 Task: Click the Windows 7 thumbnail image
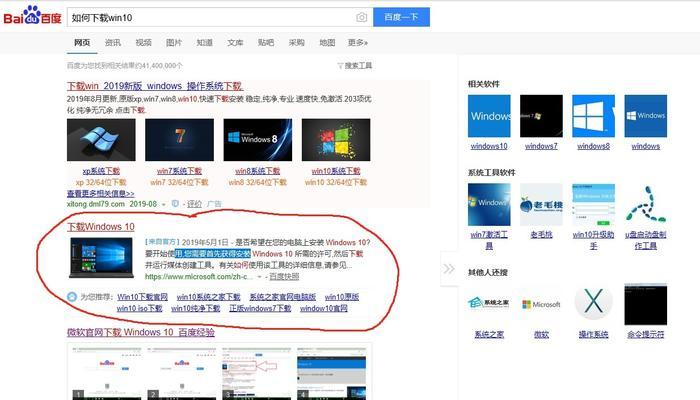coord(179,140)
